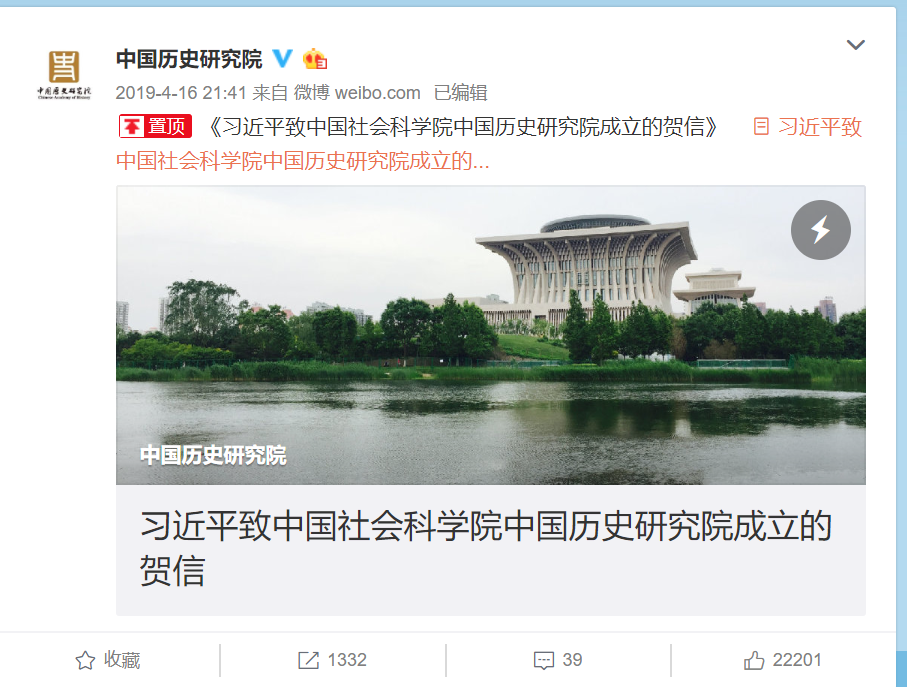Click the orange article document icon
This screenshot has width=907, height=687.
(x=761, y=126)
